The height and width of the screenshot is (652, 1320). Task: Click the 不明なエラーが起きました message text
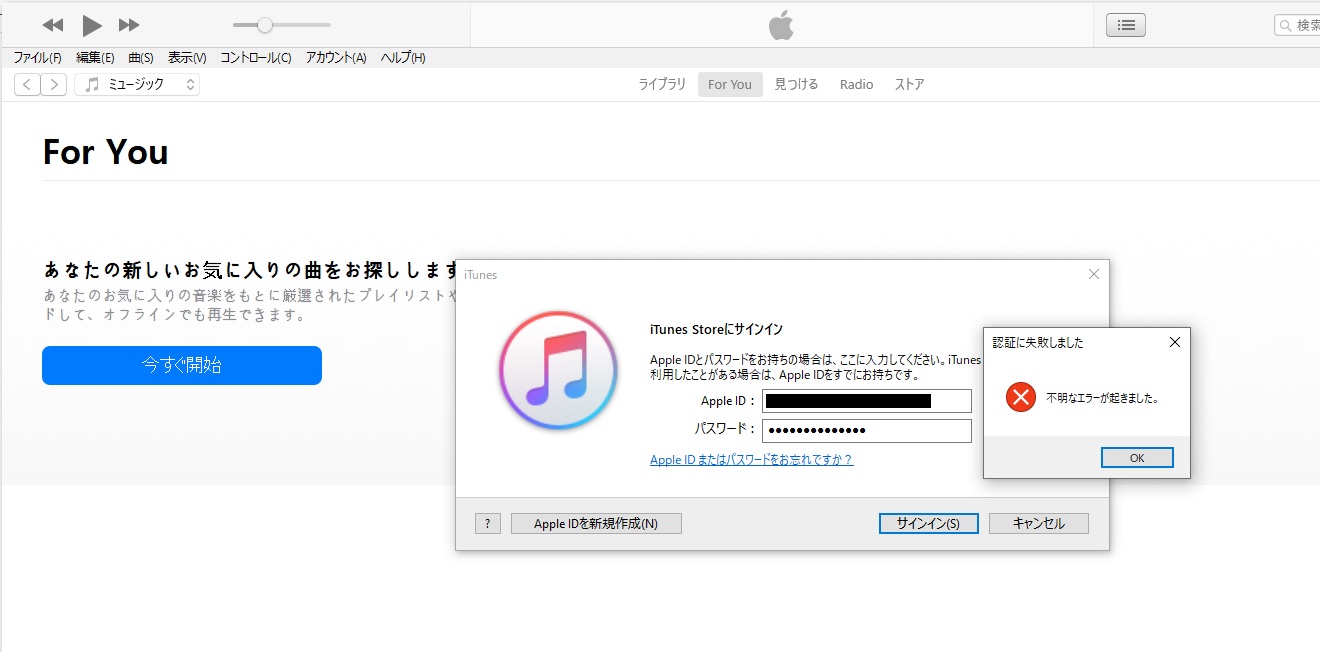click(x=1103, y=398)
